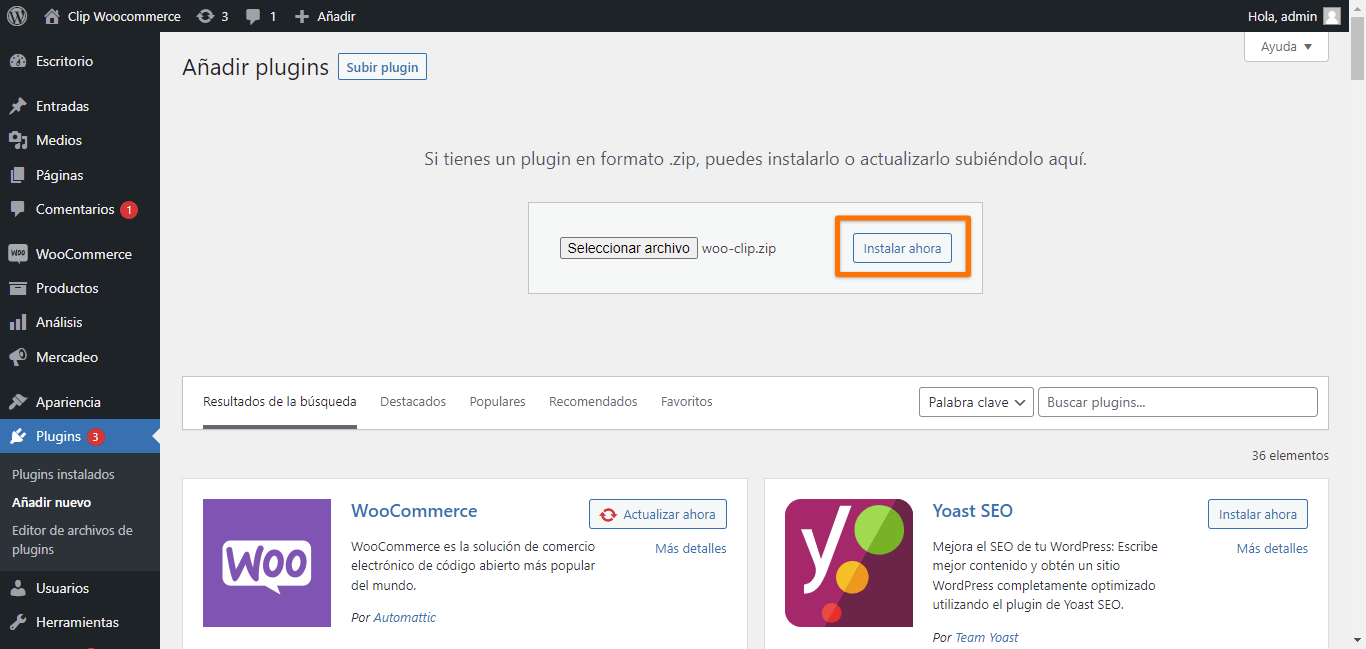Click the Entradas pin icon
This screenshot has height=649, width=1366.
click(18, 106)
